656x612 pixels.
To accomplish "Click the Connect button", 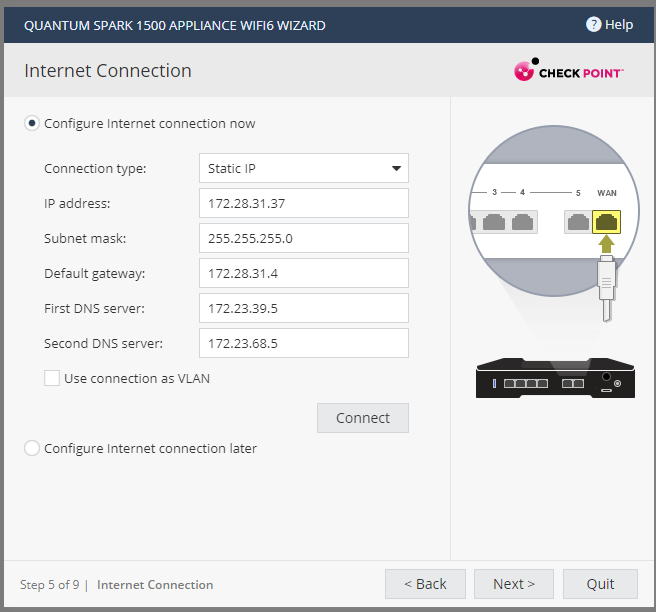I will (363, 418).
